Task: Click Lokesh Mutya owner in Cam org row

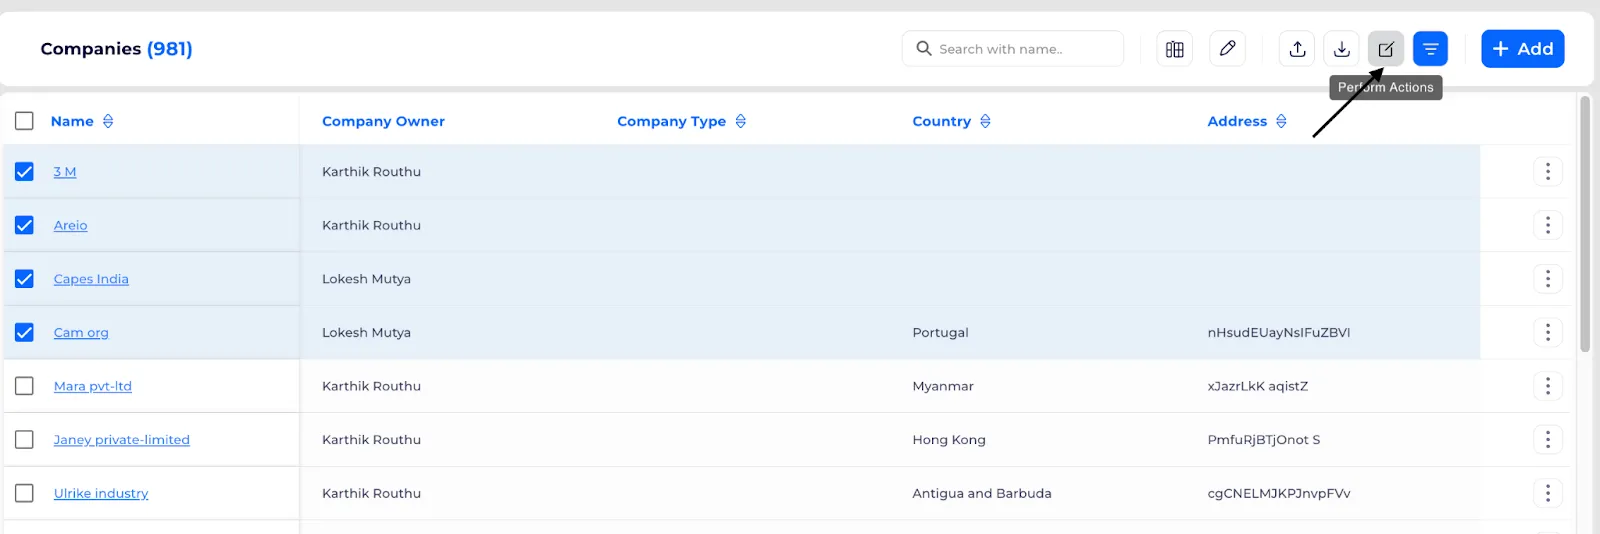Action: pyautogui.click(x=366, y=332)
